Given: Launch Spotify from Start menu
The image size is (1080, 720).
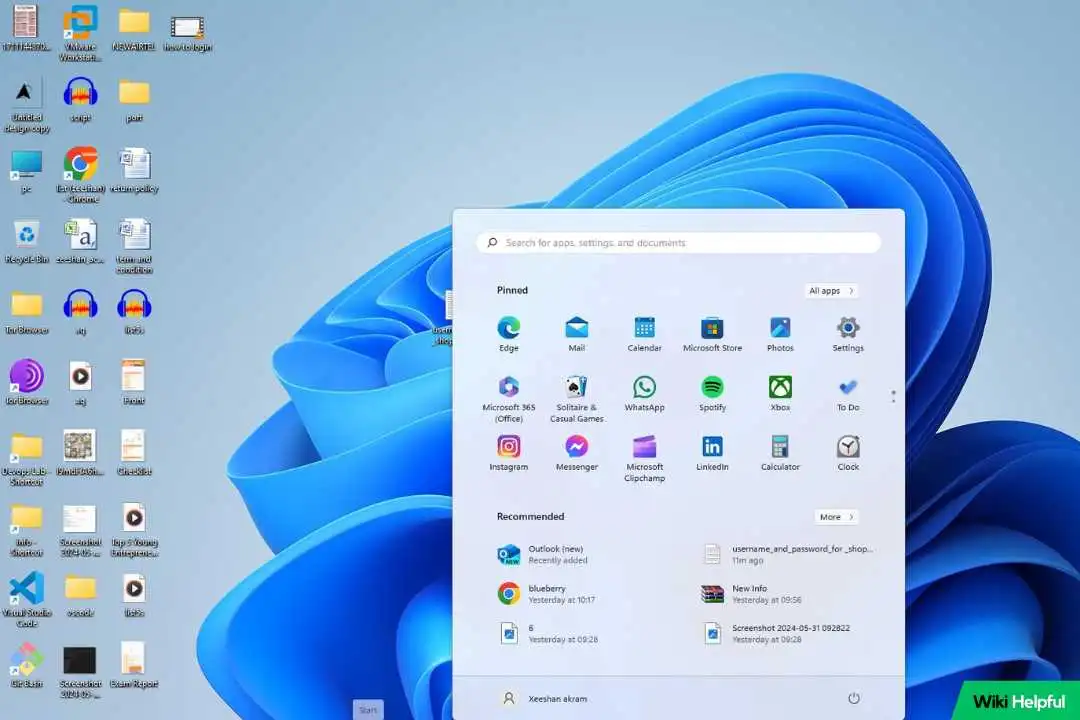Looking at the screenshot, I should [712, 394].
